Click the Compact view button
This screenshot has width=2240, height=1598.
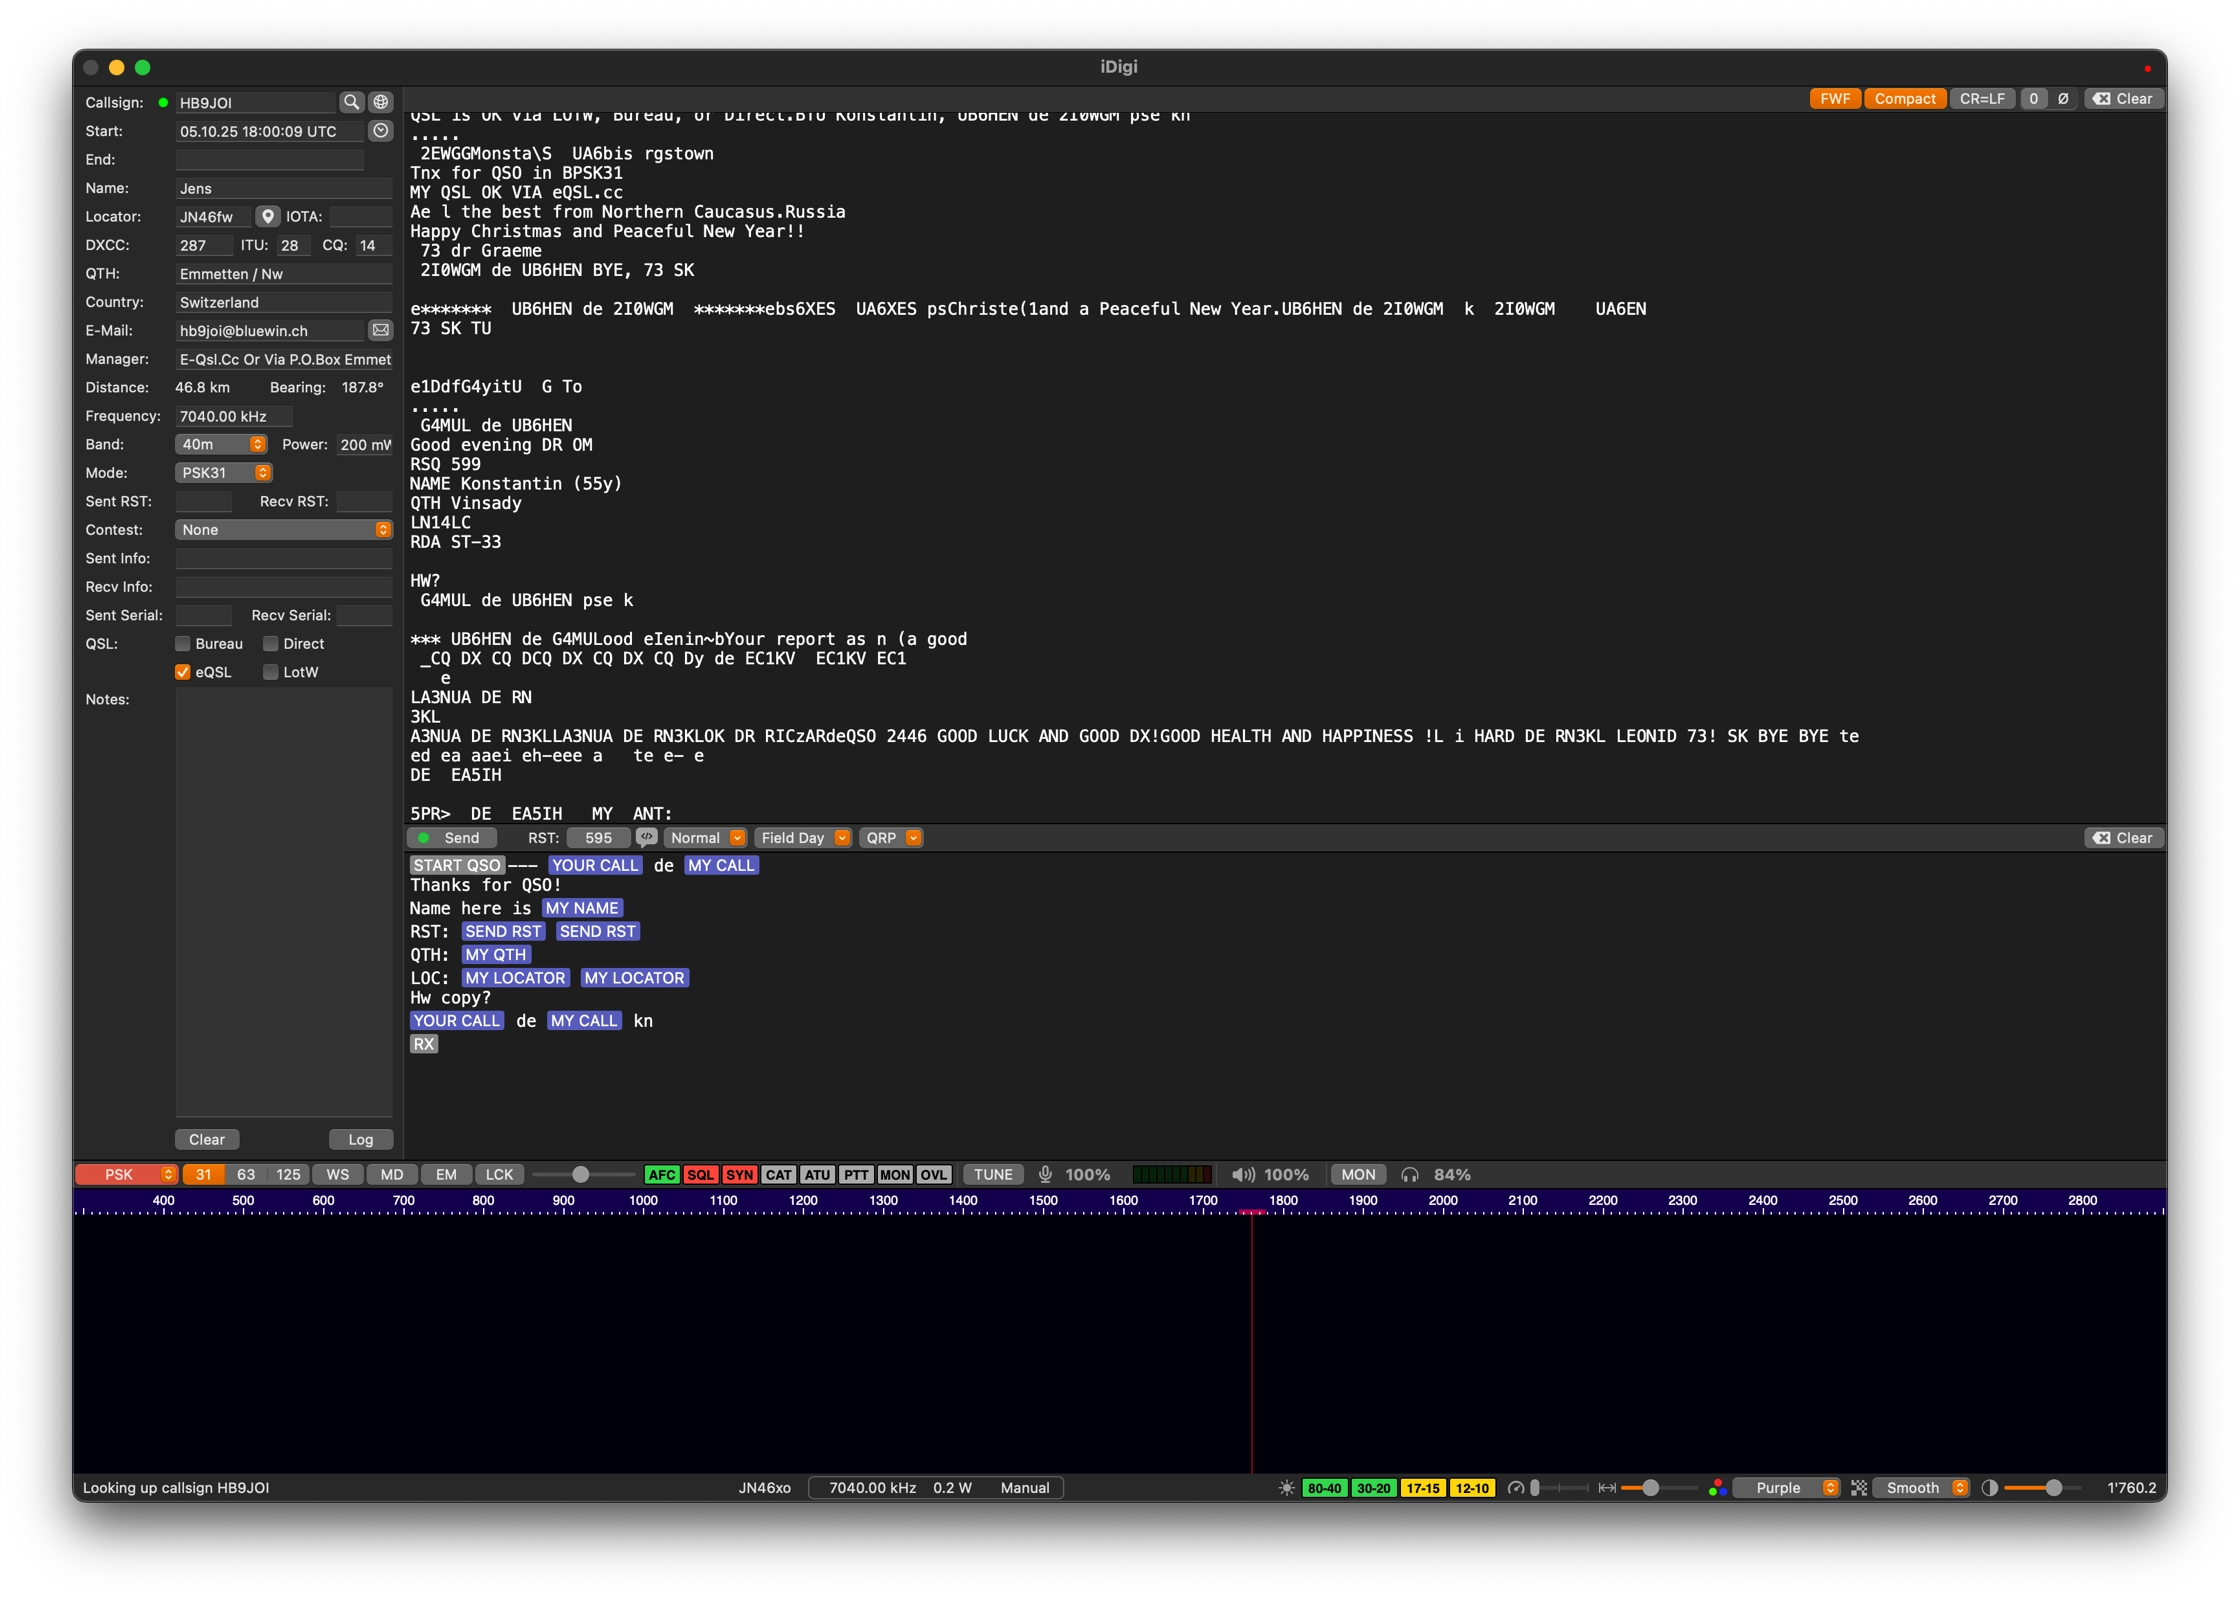coord(1905,99)
